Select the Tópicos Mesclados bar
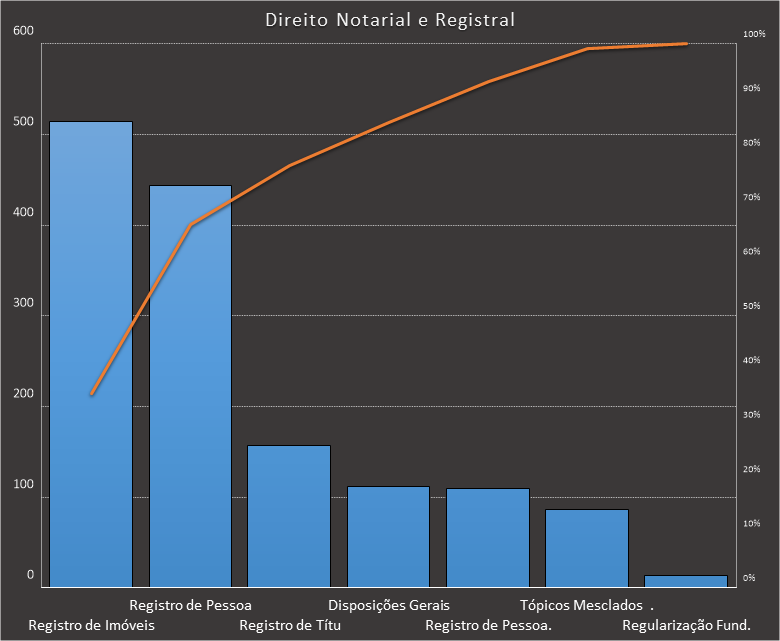780x641 pixels. coord(586,548)
